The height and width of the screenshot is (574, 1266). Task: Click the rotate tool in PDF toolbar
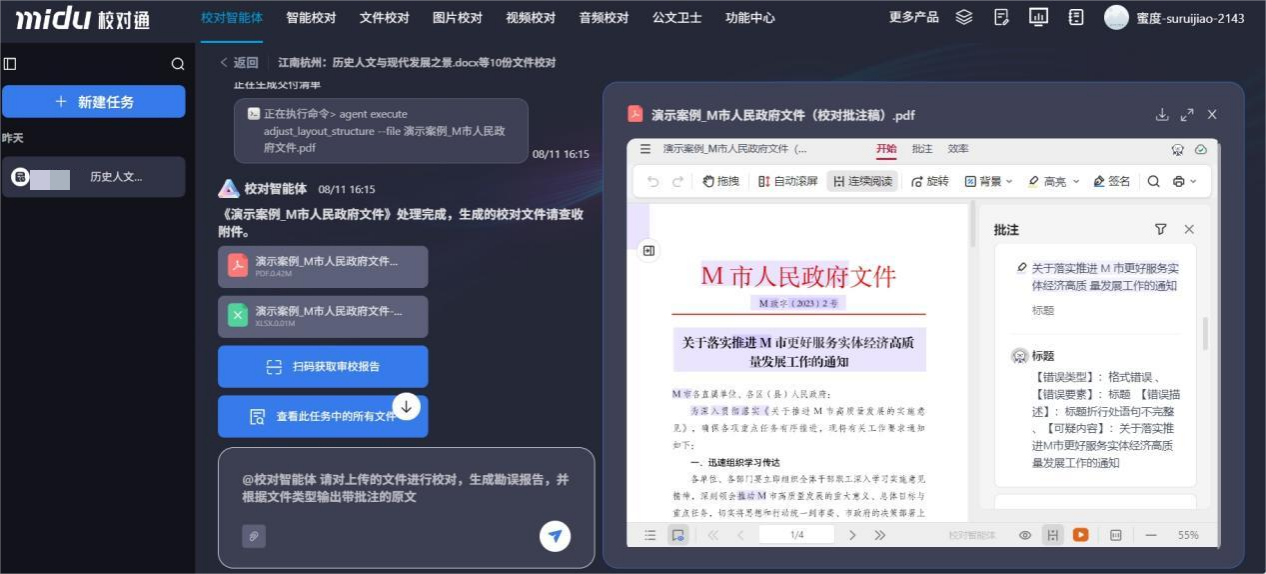pos(929,181)
